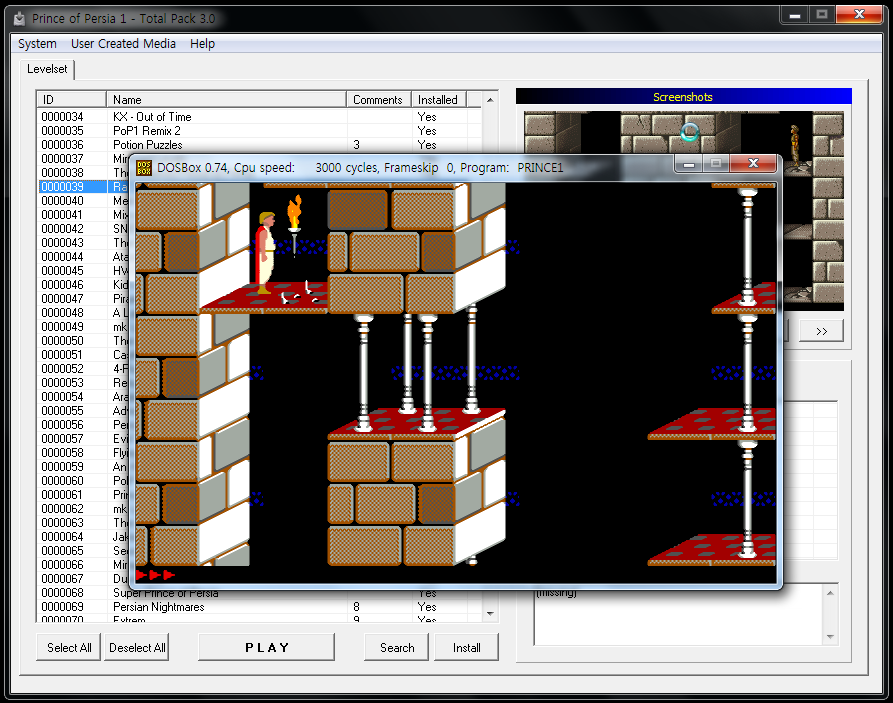Click the comment count 3 for Potion Puzzles

(x=357, y=145)
